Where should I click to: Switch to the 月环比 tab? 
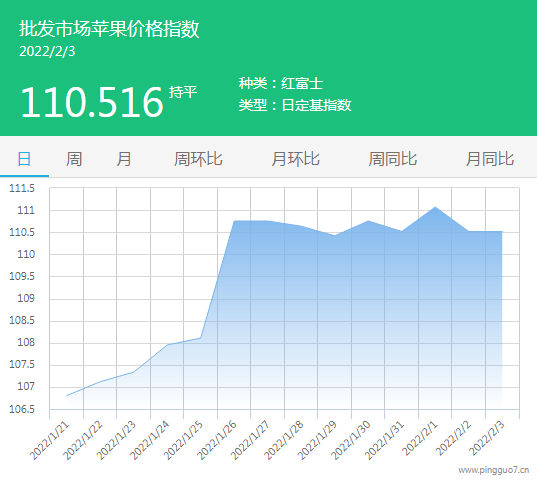coord(295,159)
